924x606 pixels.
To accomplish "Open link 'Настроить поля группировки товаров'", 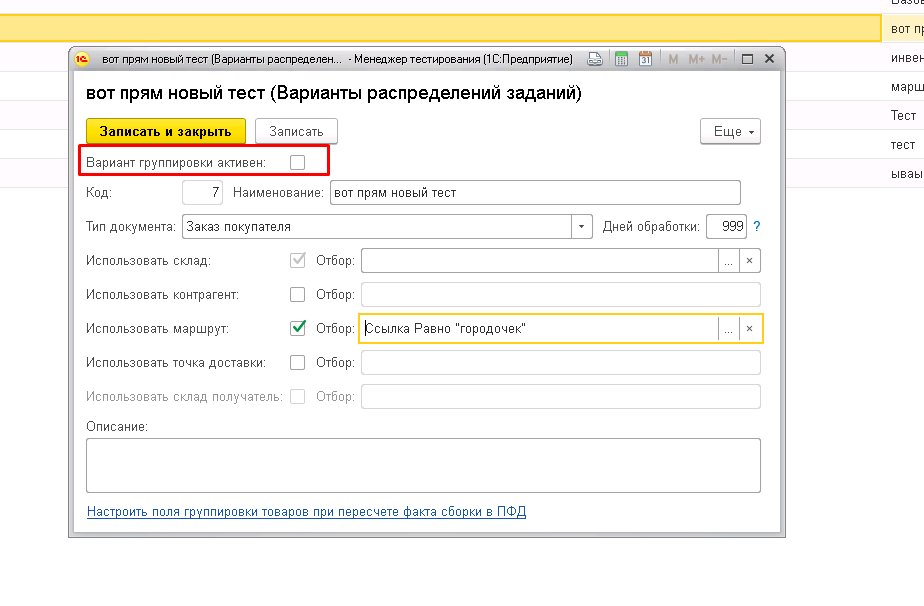I will point(306,512).
